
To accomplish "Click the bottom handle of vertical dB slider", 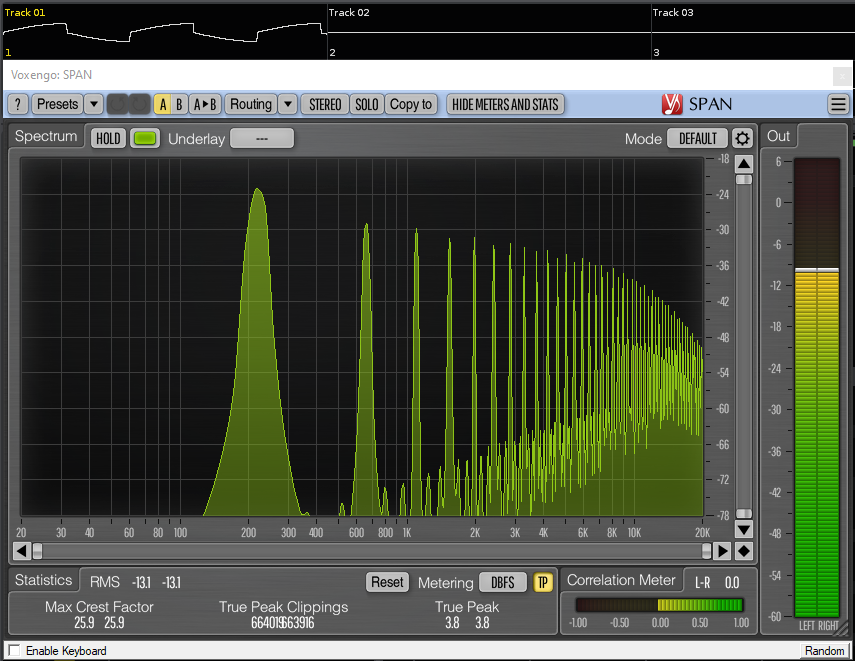I will click(744, 514).
